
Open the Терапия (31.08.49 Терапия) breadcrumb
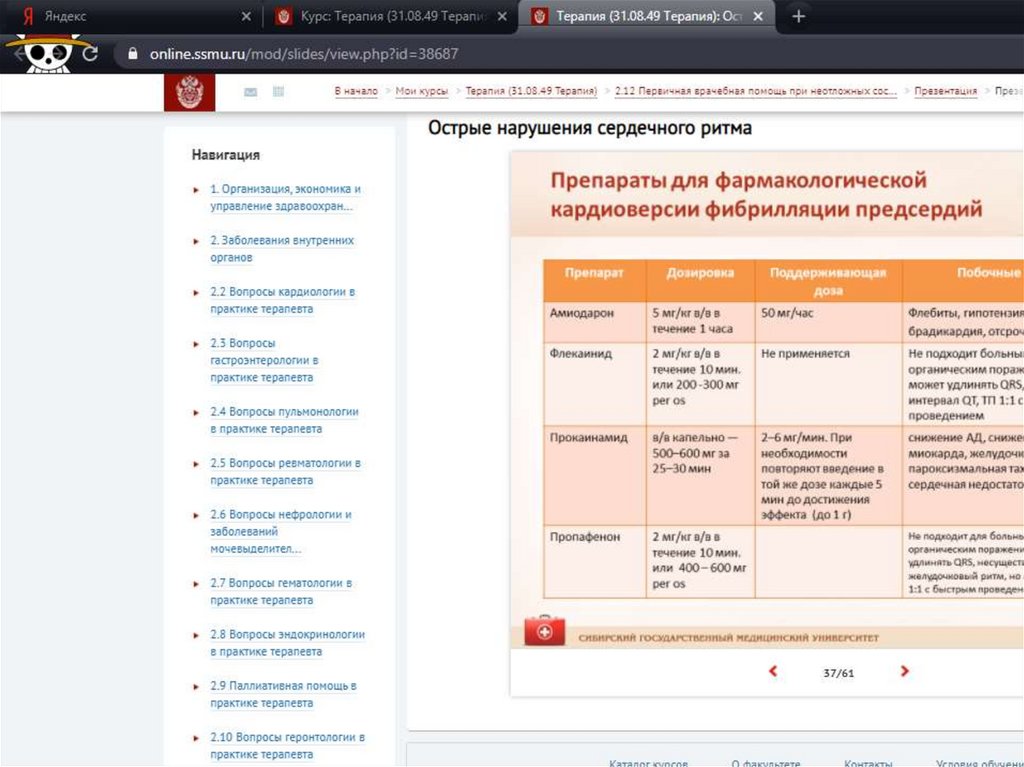tap(531, 91)
